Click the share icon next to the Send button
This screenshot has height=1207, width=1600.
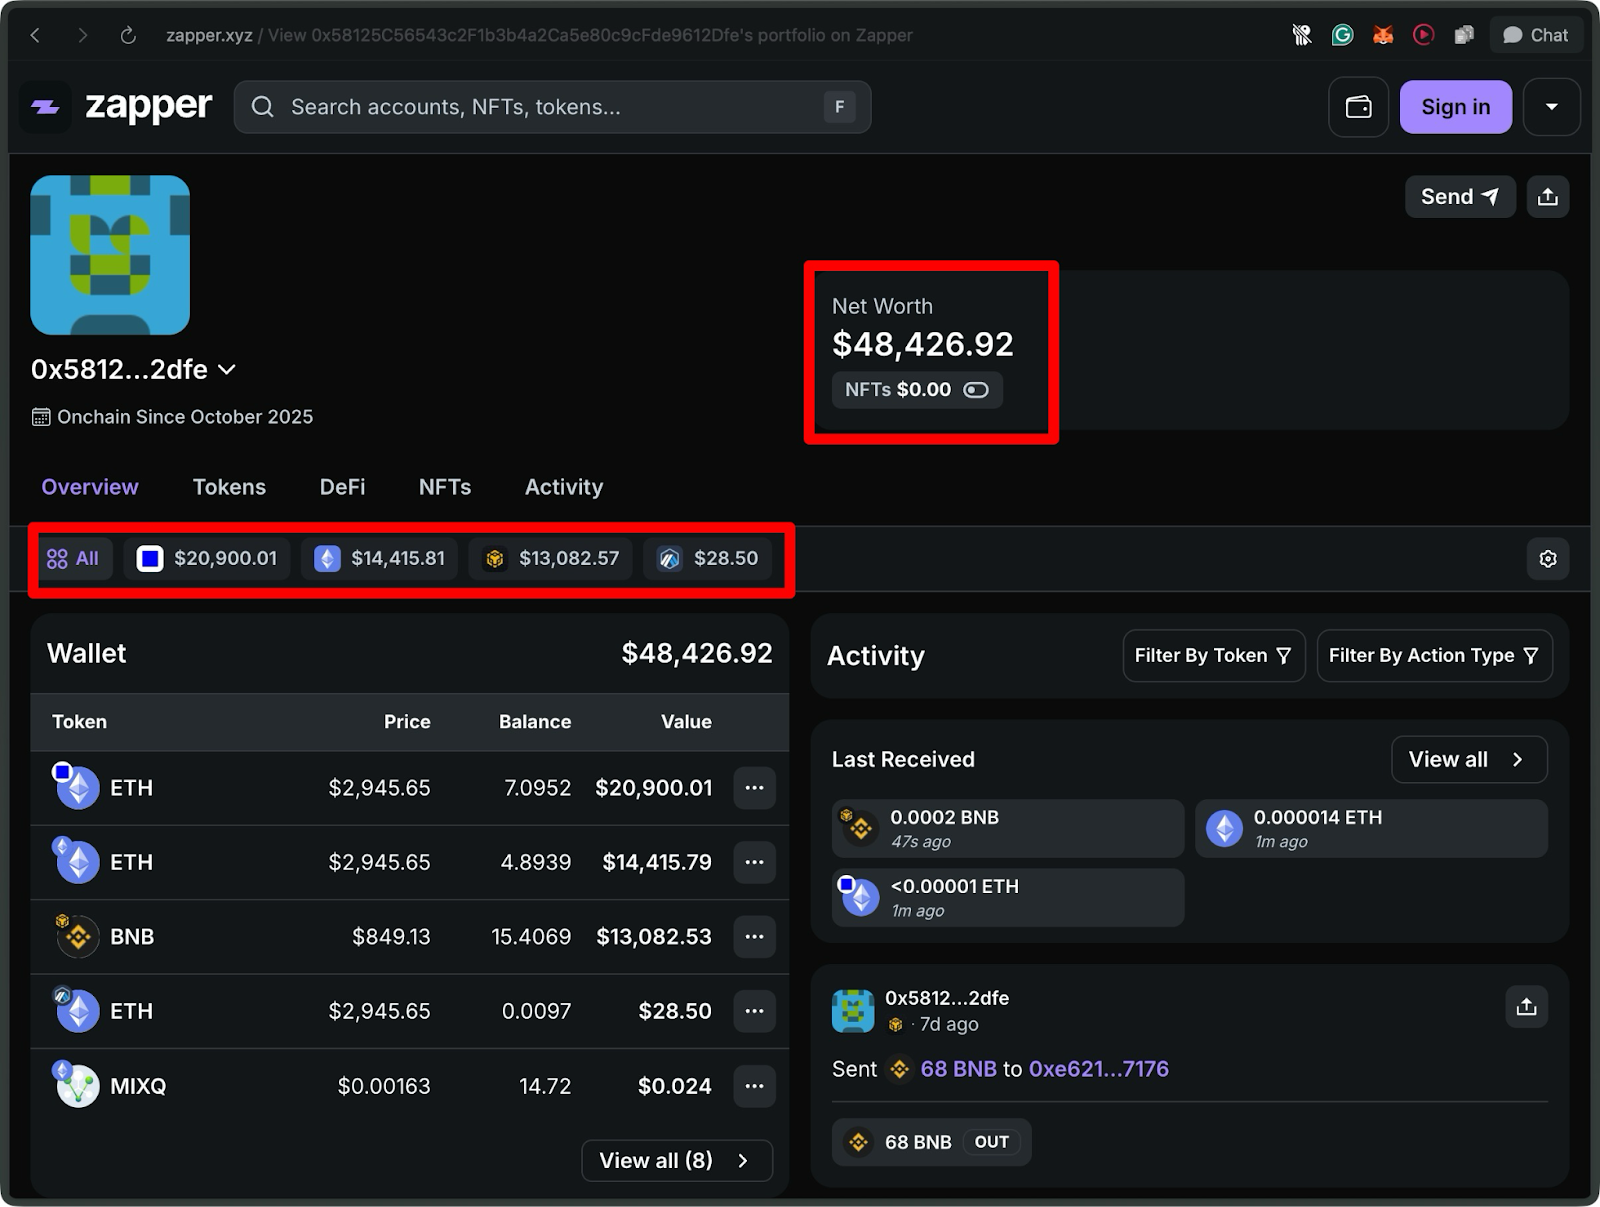click(1548, 196)
